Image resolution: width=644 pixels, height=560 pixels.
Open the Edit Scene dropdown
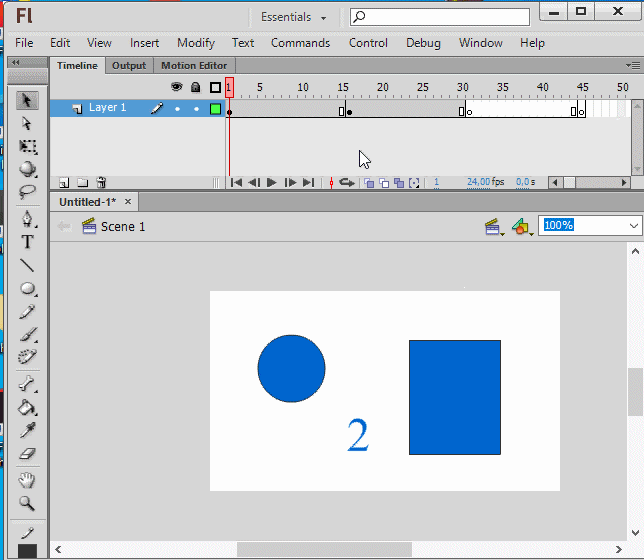tap(494, 227)
